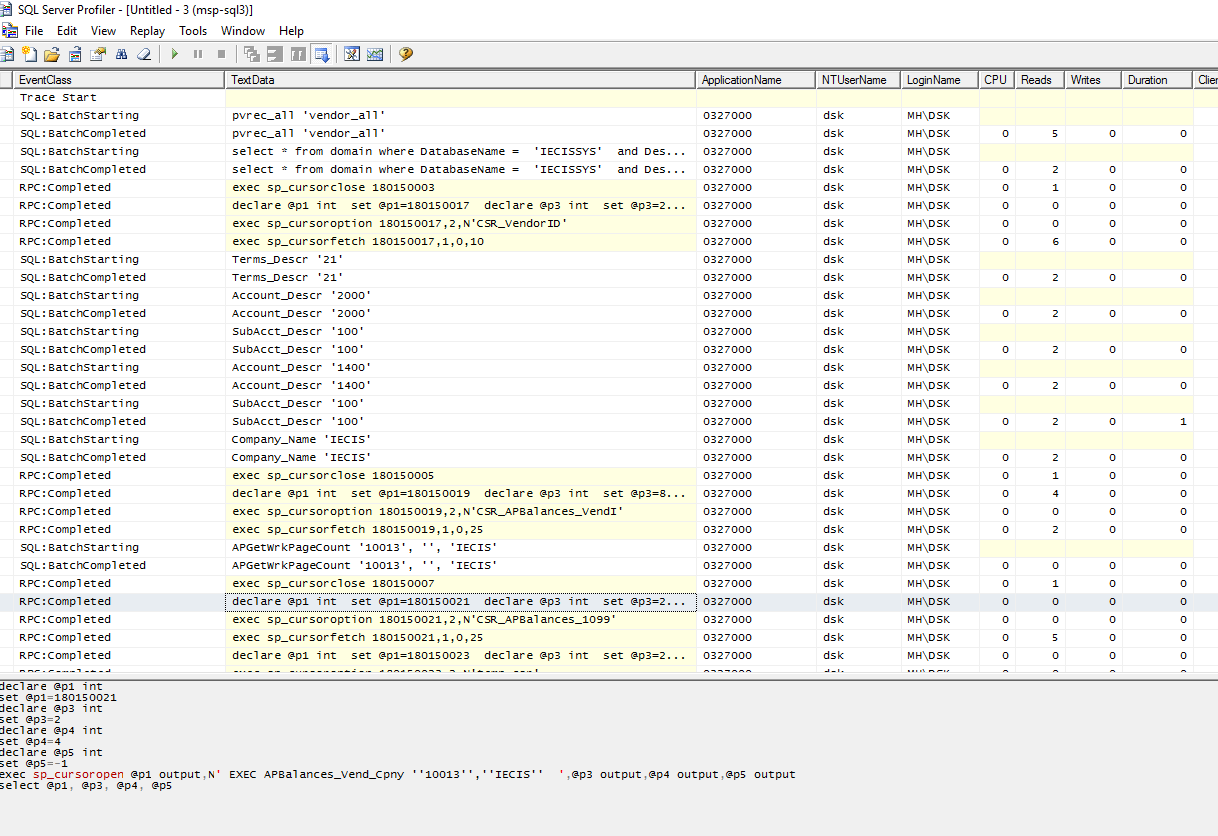The image size is (1218, 836).
Task: Toggle Auto Scroll window in toolbar
Action: point(321,54)
